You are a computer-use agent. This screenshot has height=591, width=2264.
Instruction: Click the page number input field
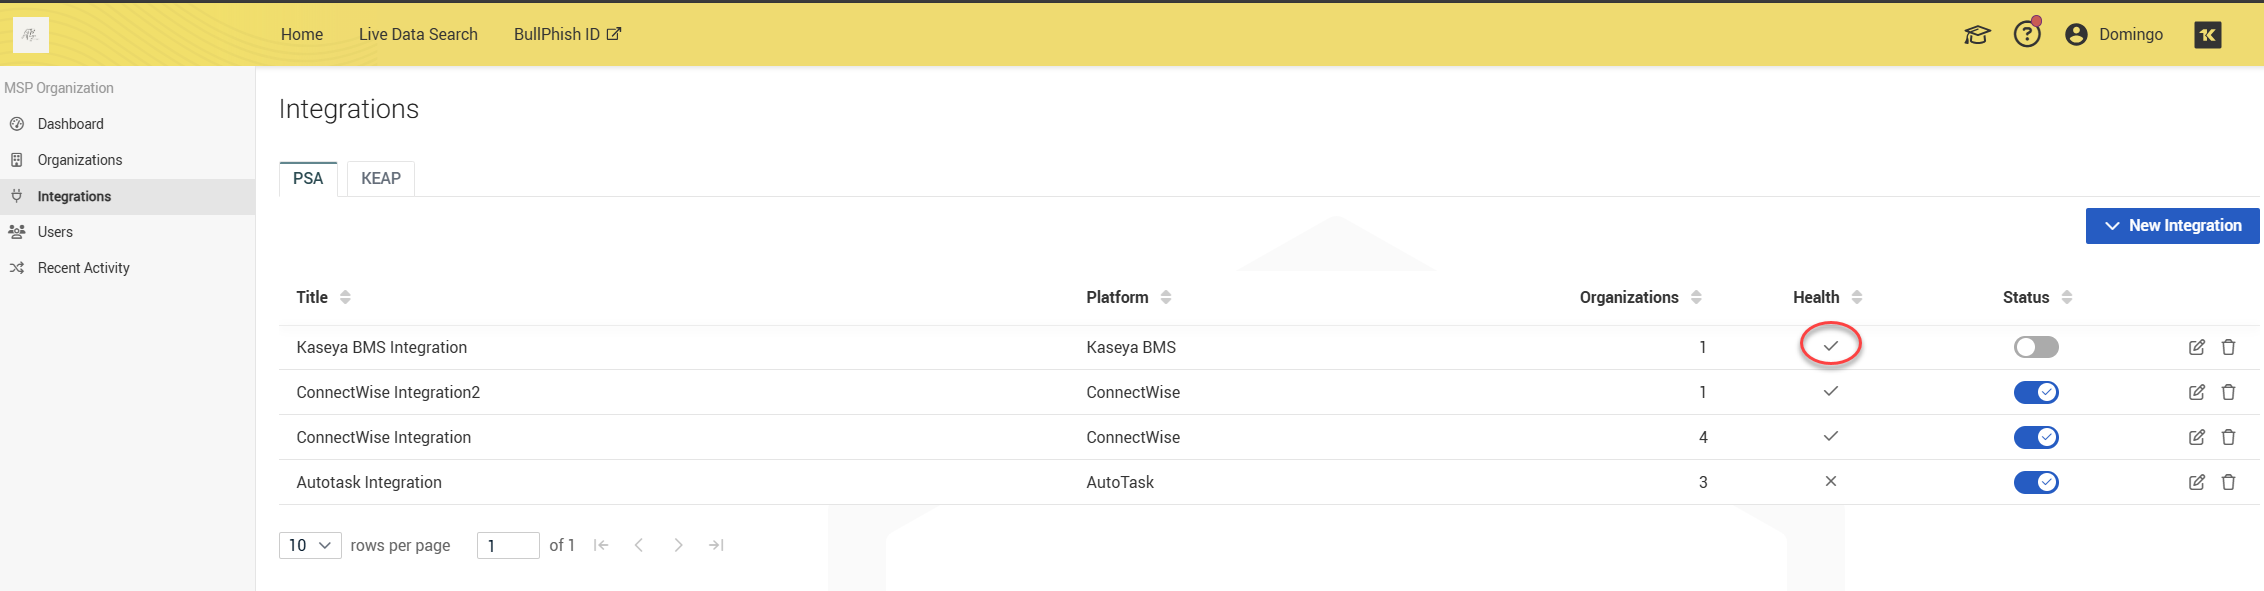[x=508, y=545]
